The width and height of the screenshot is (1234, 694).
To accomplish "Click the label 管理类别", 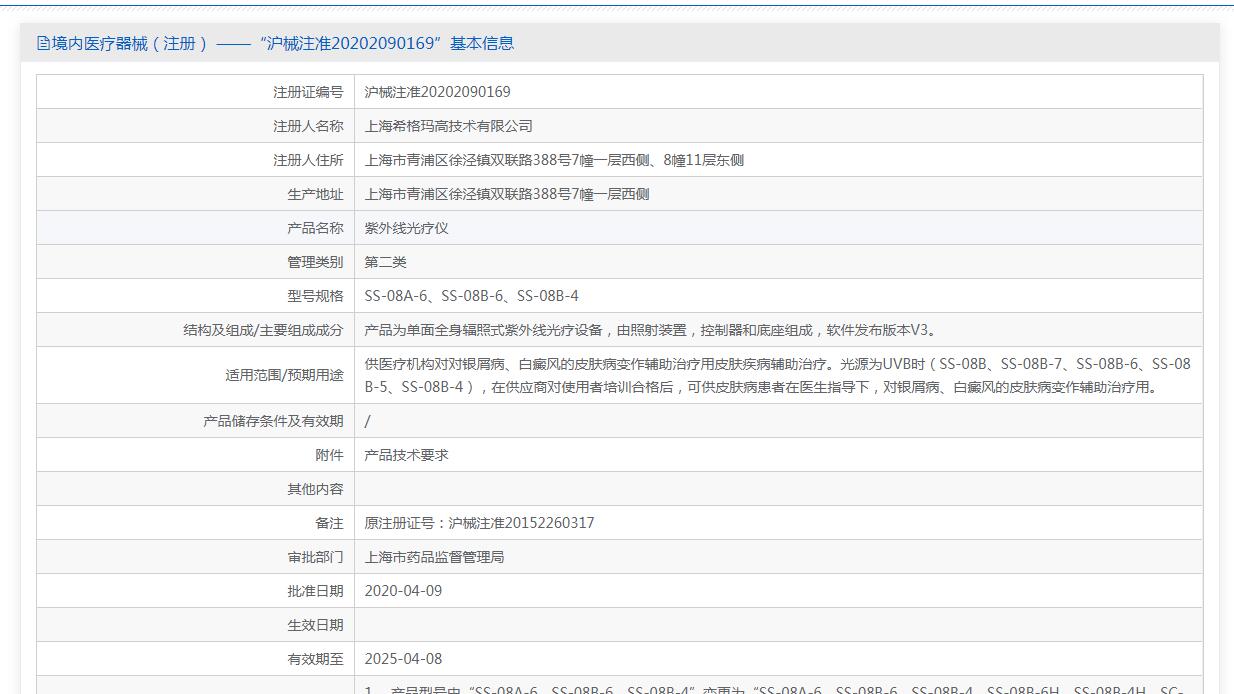I will click(315, 262).
